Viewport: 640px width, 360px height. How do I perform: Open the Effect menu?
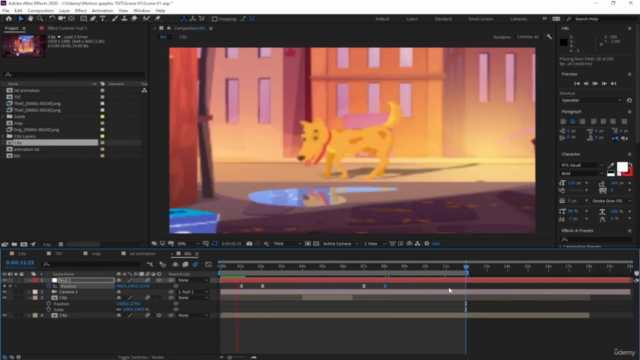click(x=81, y=11)
